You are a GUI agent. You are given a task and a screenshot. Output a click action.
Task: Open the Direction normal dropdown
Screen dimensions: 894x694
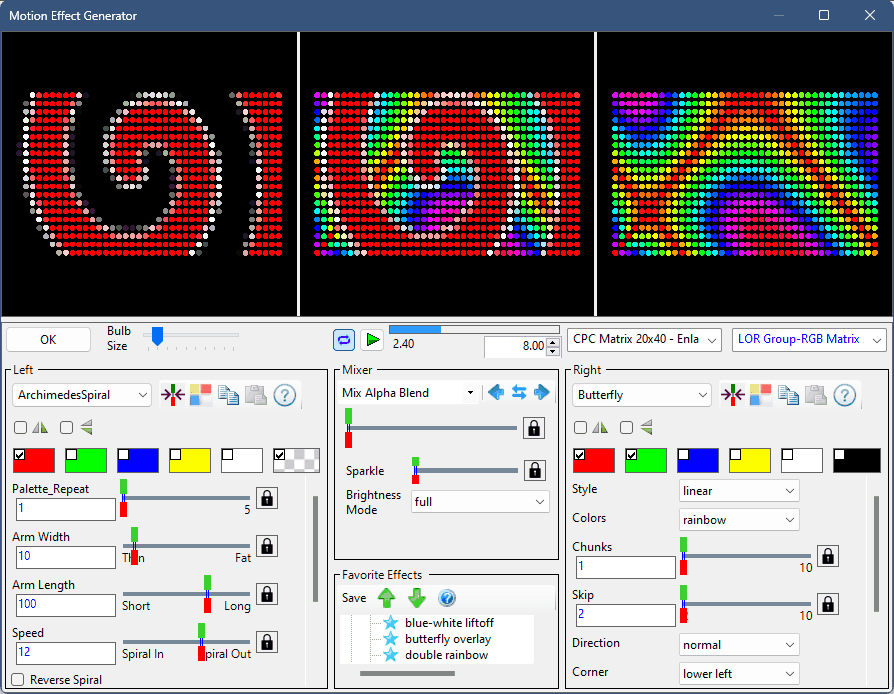pyautogui.click(x=739, y=645)
